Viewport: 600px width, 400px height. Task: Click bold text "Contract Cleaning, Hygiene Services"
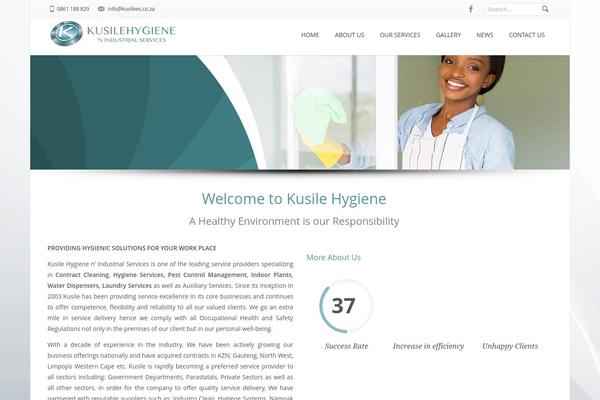pos(109,275)
